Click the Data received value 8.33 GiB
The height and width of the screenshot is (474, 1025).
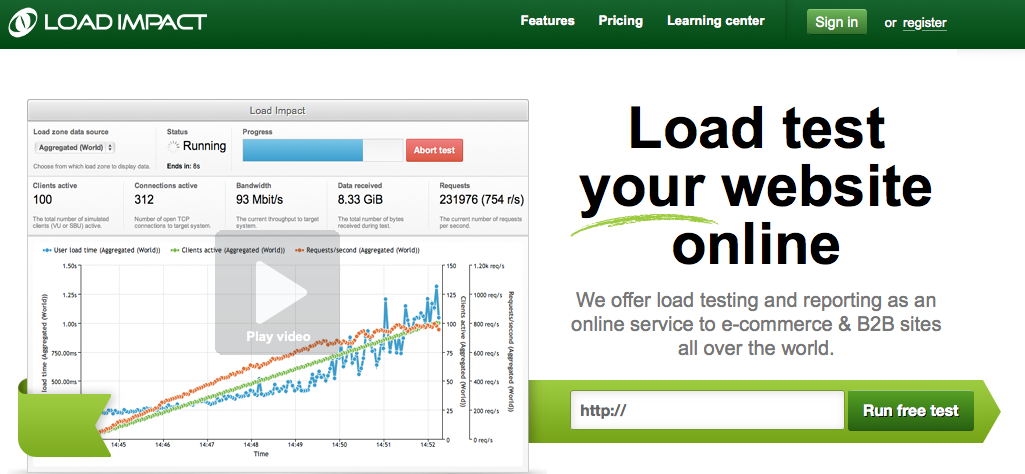360,200
